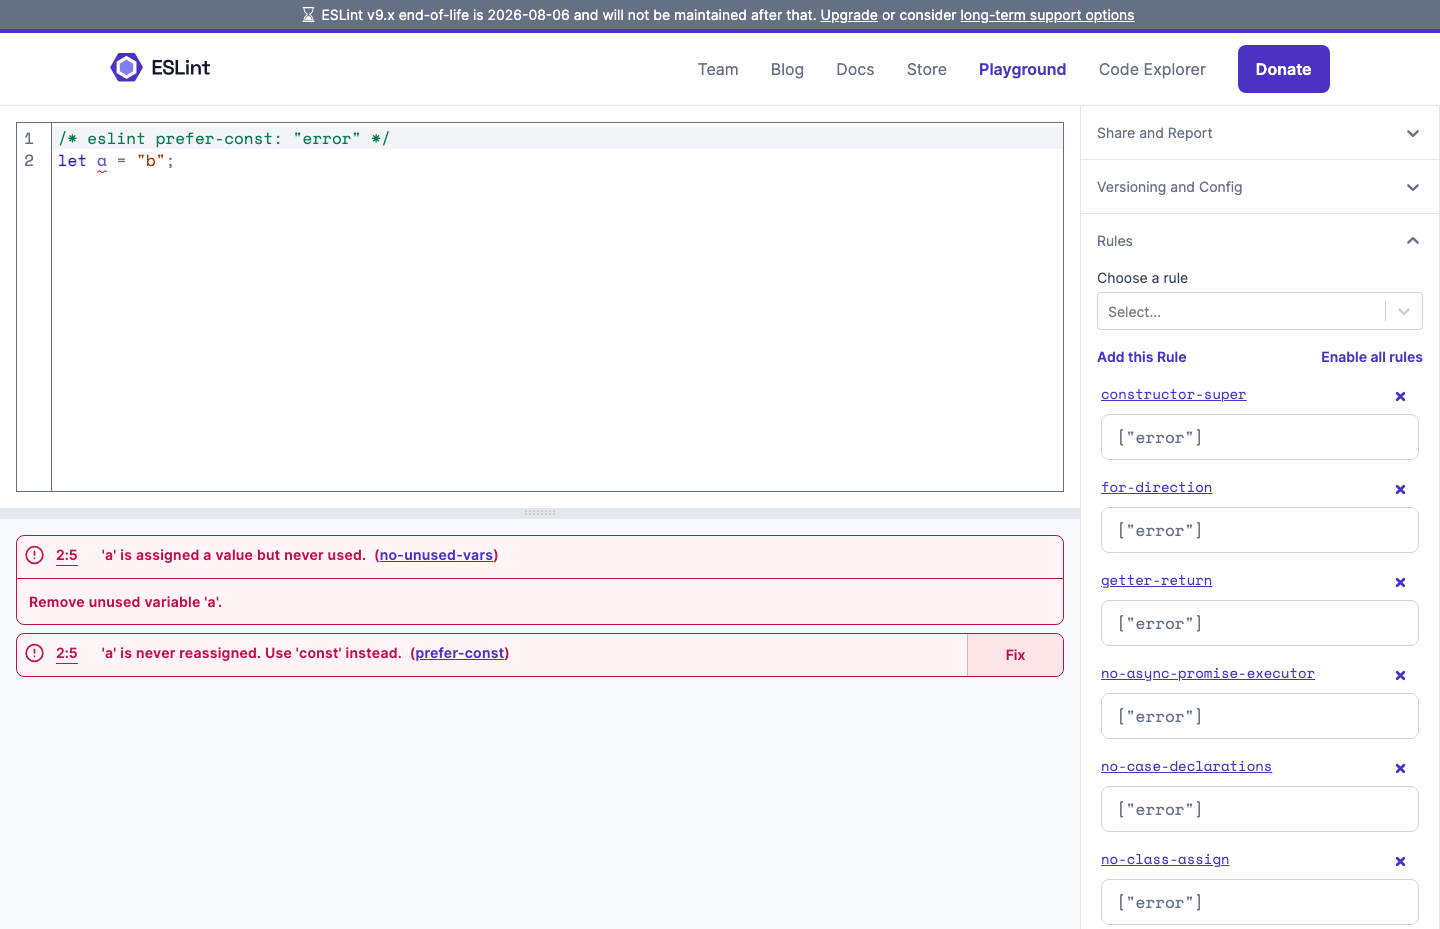The image size is (1440, 929).
Task: Open the Choose a rule dropdown
Action: pyautogui.click(x=1260, y=311)
